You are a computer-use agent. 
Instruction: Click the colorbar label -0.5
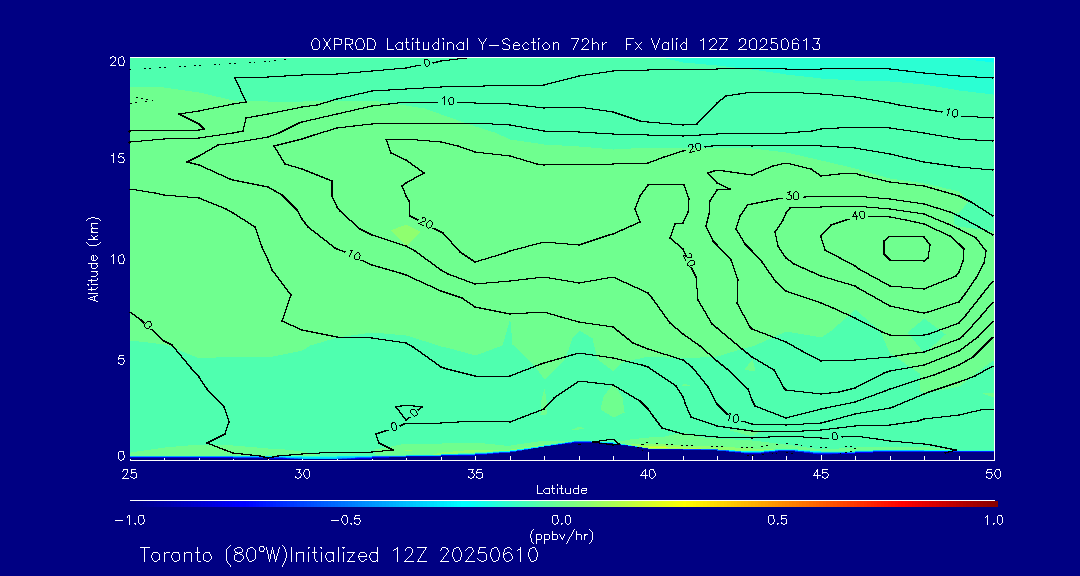pyautogui.click(x=346, y=520)
